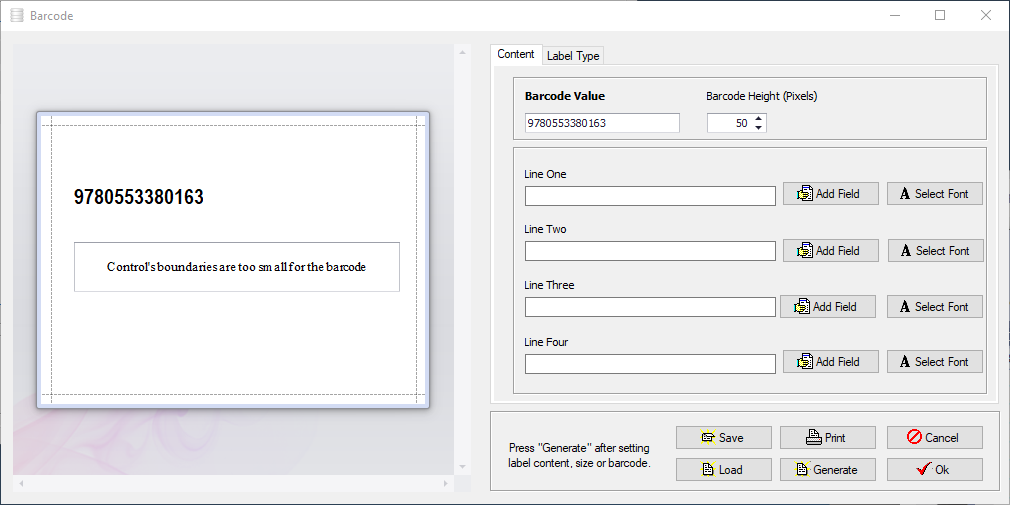Focus the Line Three text field
The height and width of the screenshot is (505, 1010).
click(650, 307)
